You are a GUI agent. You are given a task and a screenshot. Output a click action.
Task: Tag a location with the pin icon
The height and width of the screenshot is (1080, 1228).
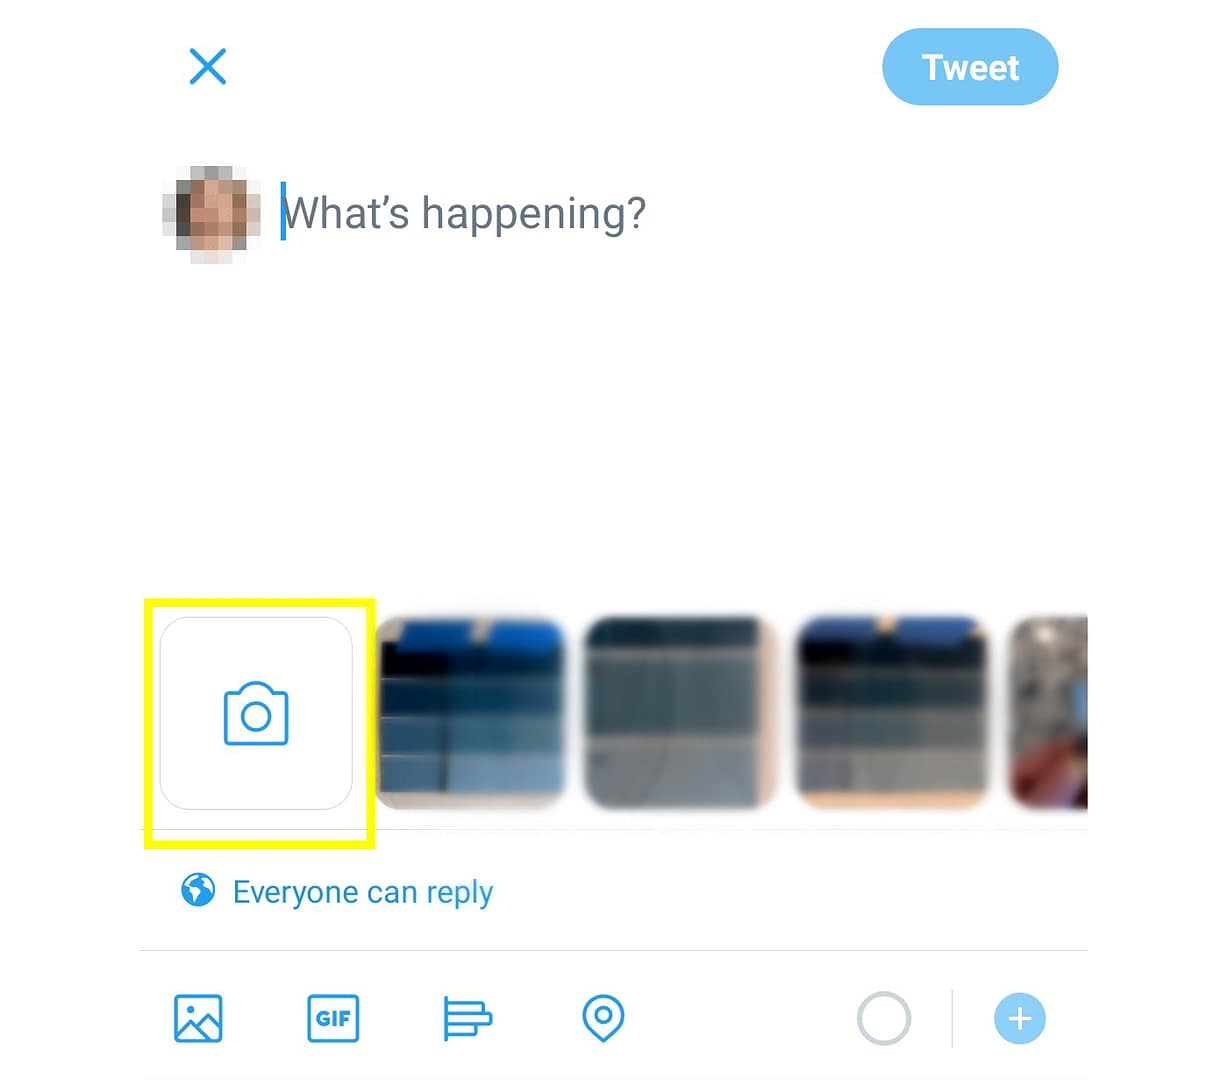click(x=603, y=1019)
